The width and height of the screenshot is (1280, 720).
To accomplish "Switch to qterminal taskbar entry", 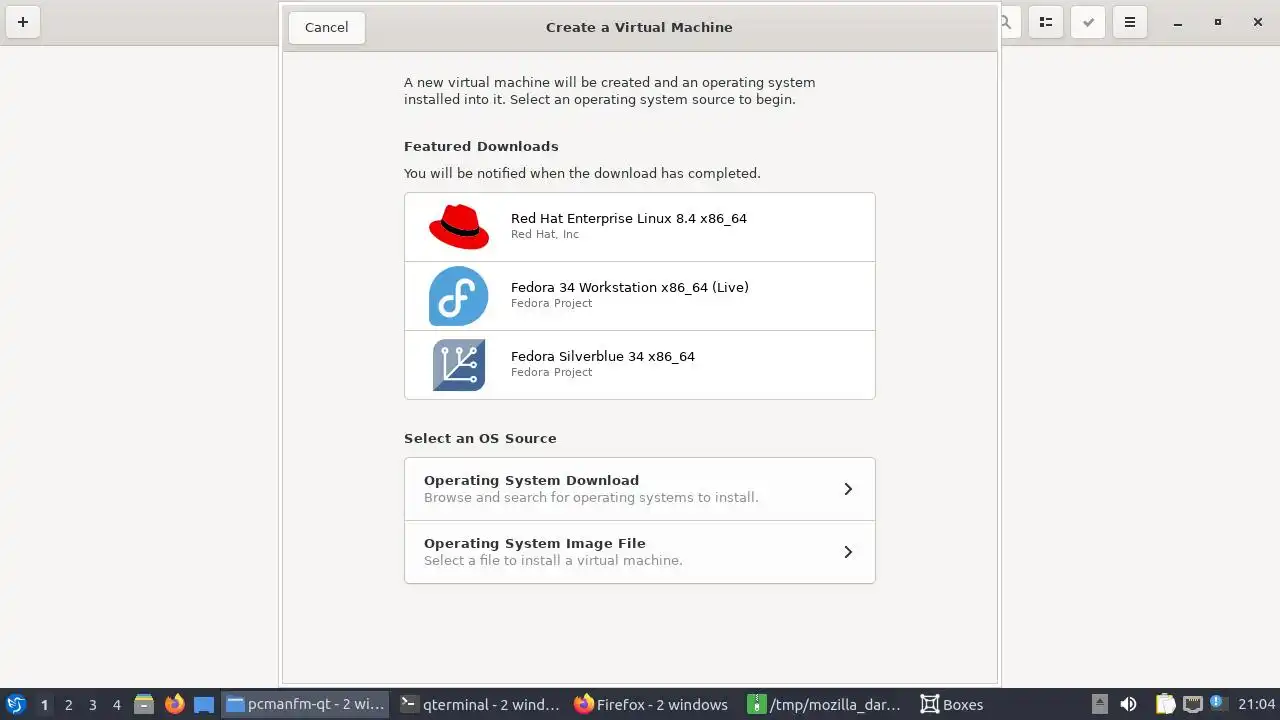I will pos(480,704).
